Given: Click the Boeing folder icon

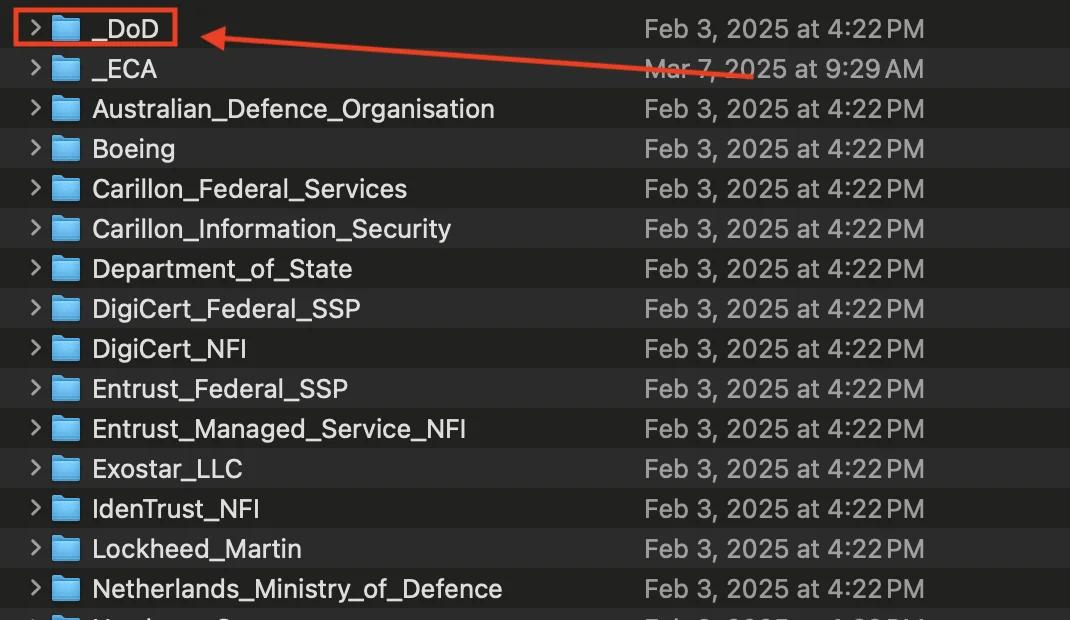Looking at the screenshot, I should 66,149.
